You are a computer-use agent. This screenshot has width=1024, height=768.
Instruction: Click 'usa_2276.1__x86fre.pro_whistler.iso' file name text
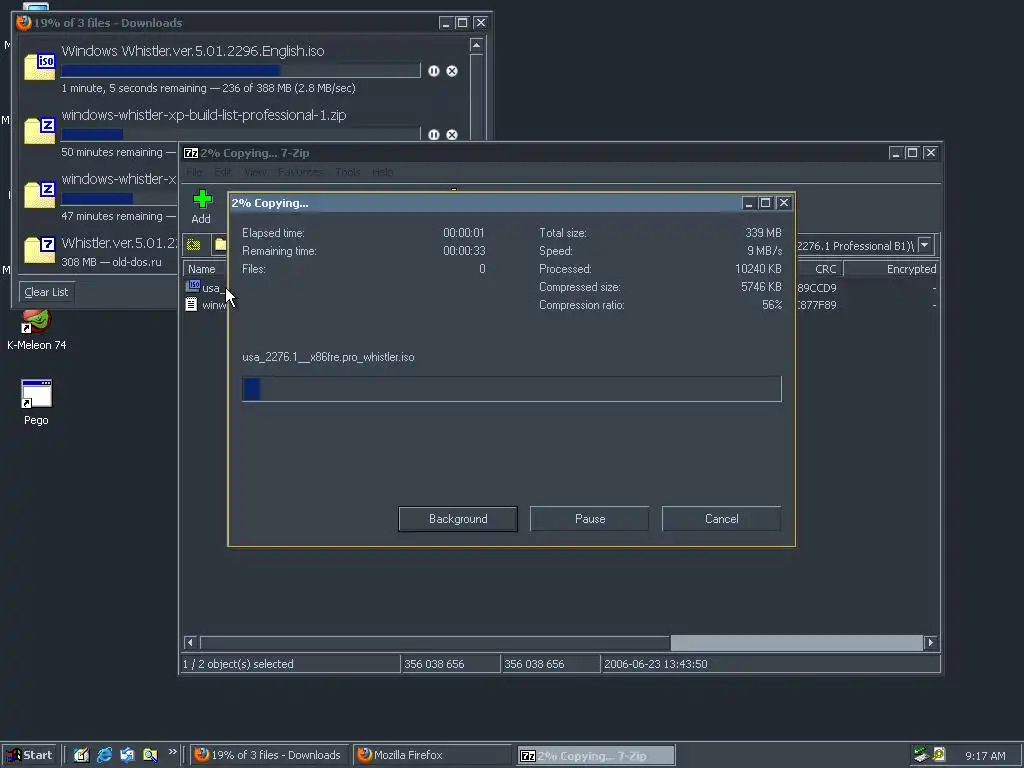tap(328, 357)
